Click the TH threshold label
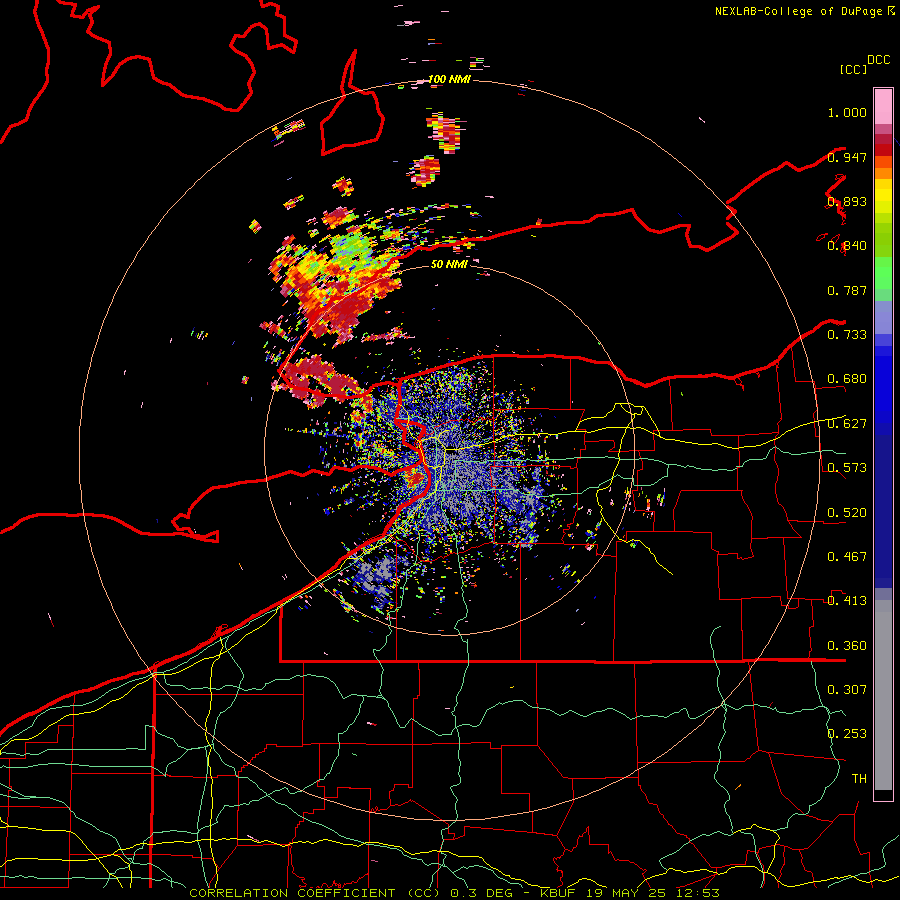The width and height of the screenshot is (900, 900). click(x=859, y=779)
